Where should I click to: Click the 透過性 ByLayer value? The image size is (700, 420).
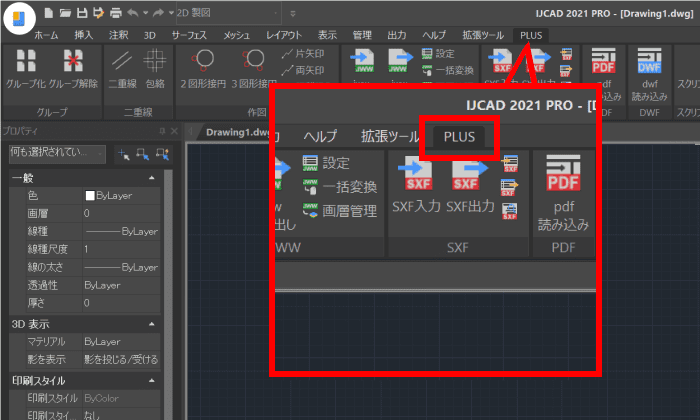click(121, 285)
